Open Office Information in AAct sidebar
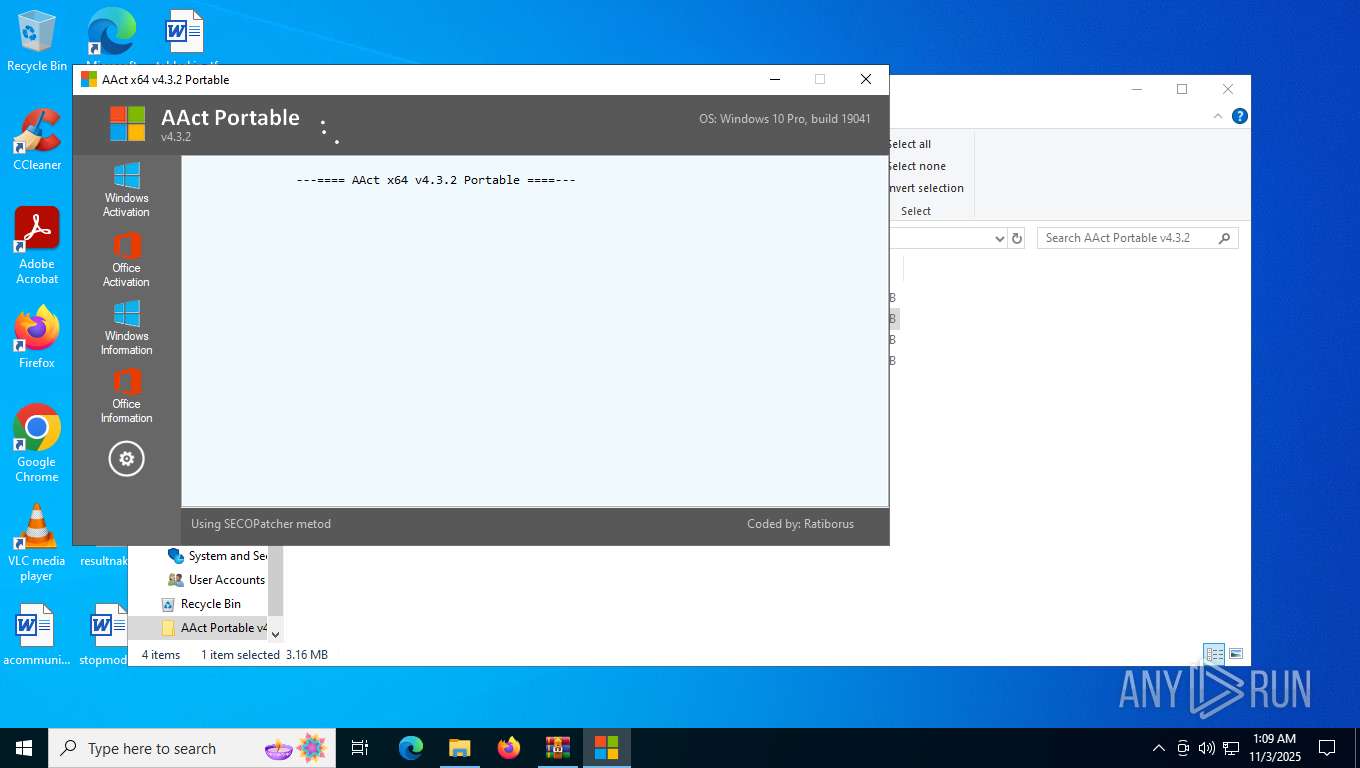 (x=126, y=396)
